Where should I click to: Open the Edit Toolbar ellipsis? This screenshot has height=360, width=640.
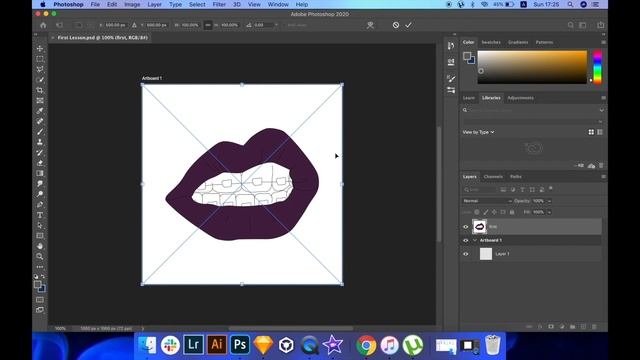coord(40,267)
